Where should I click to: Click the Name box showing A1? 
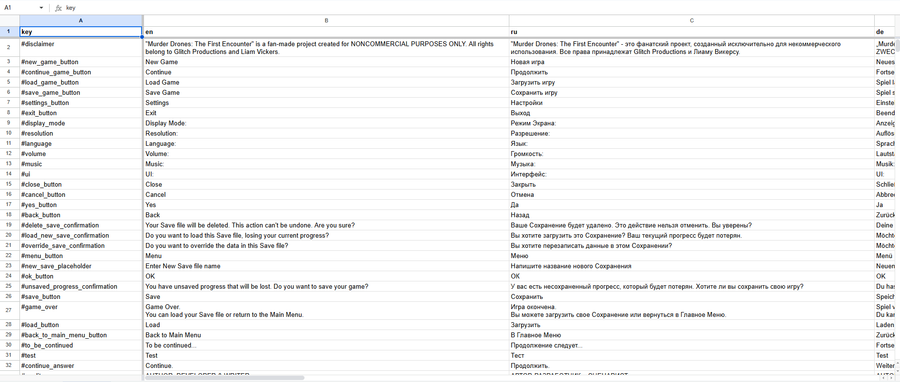click(20, 8)
